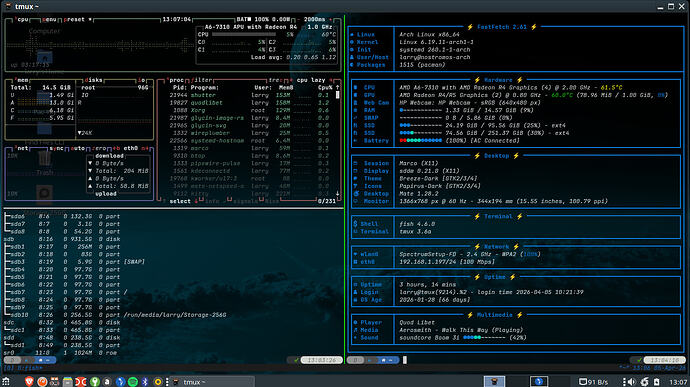This screenshot has width=690, height=387.
Task: Click eth0 interface name in net box
Action: [131, 148]
